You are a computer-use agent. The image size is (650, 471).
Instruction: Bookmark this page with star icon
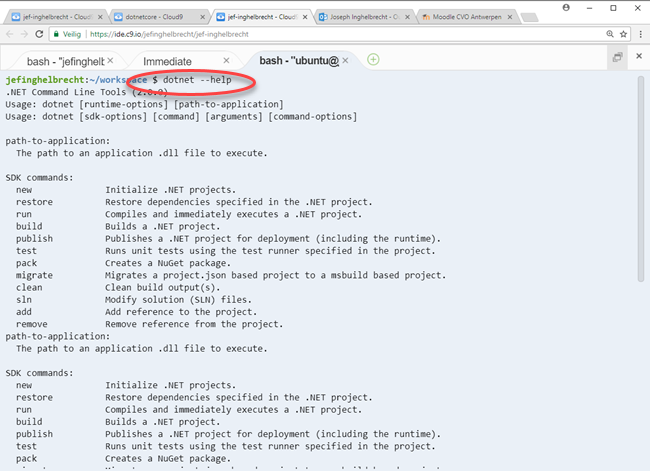(622, 33)
